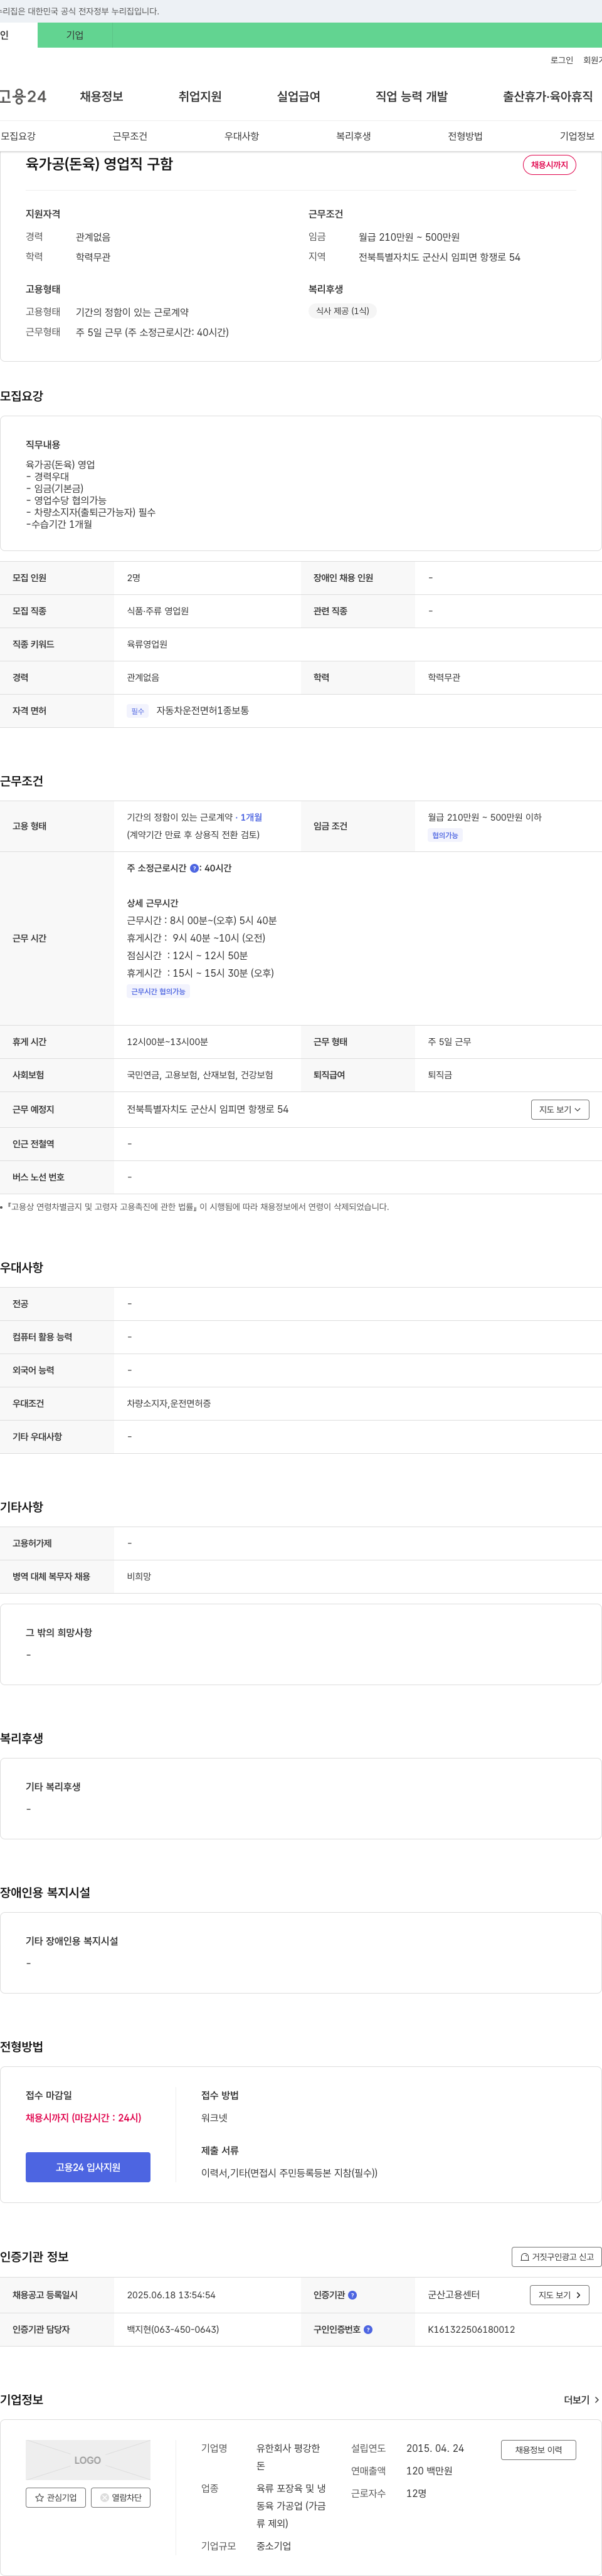Open 채용정보 이력 for the company
Screen dimensions: 602x2576
click(x=539, y=2450)
